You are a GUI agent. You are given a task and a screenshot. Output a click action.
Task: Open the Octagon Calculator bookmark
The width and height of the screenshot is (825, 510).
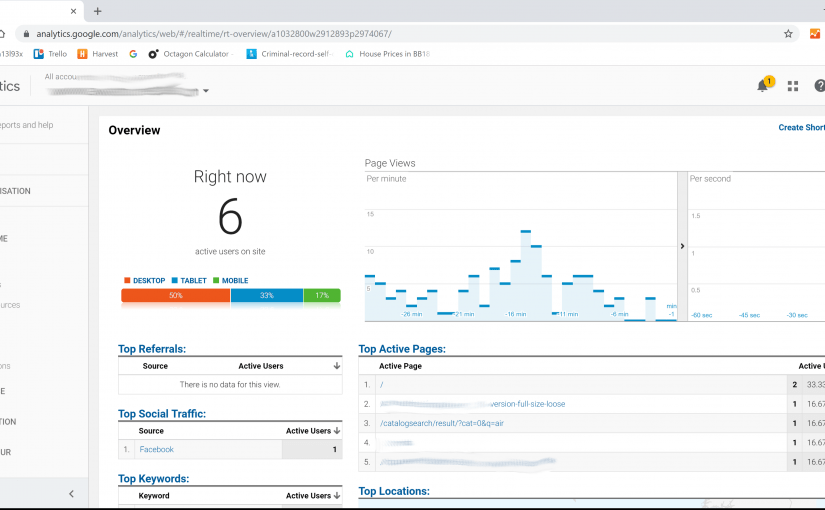pyautogui.click(x=188, y=54)
